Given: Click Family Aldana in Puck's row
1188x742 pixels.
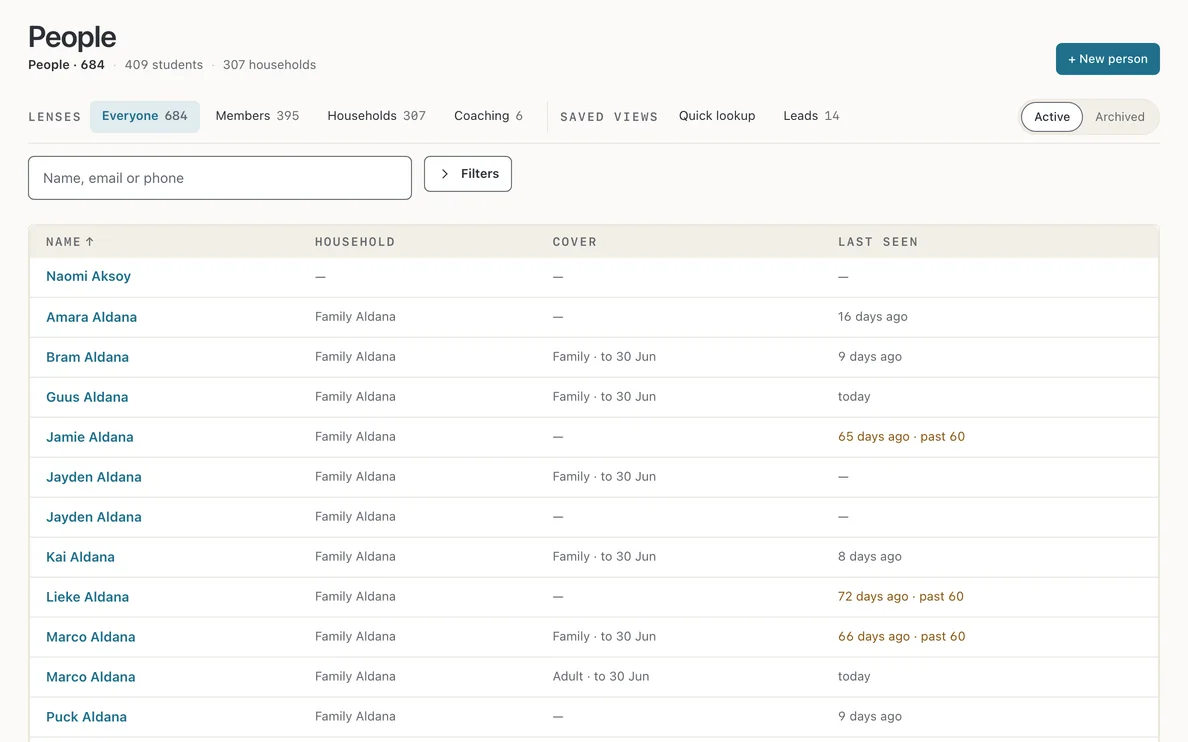Looking at the screenshot, I should 355,716.
